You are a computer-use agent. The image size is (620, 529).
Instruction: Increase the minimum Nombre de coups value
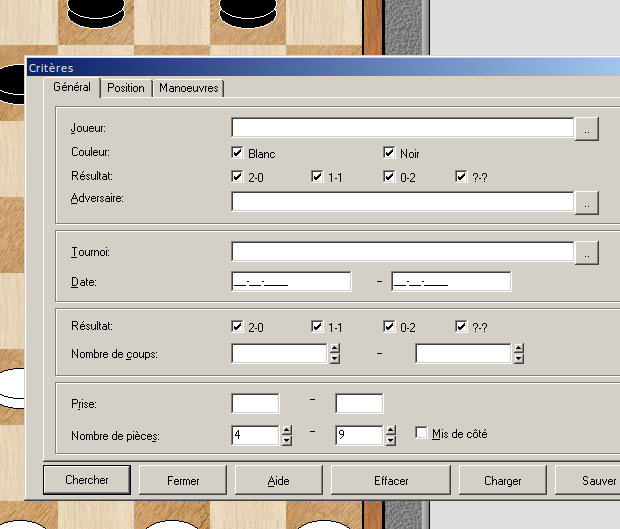(335, 349)
